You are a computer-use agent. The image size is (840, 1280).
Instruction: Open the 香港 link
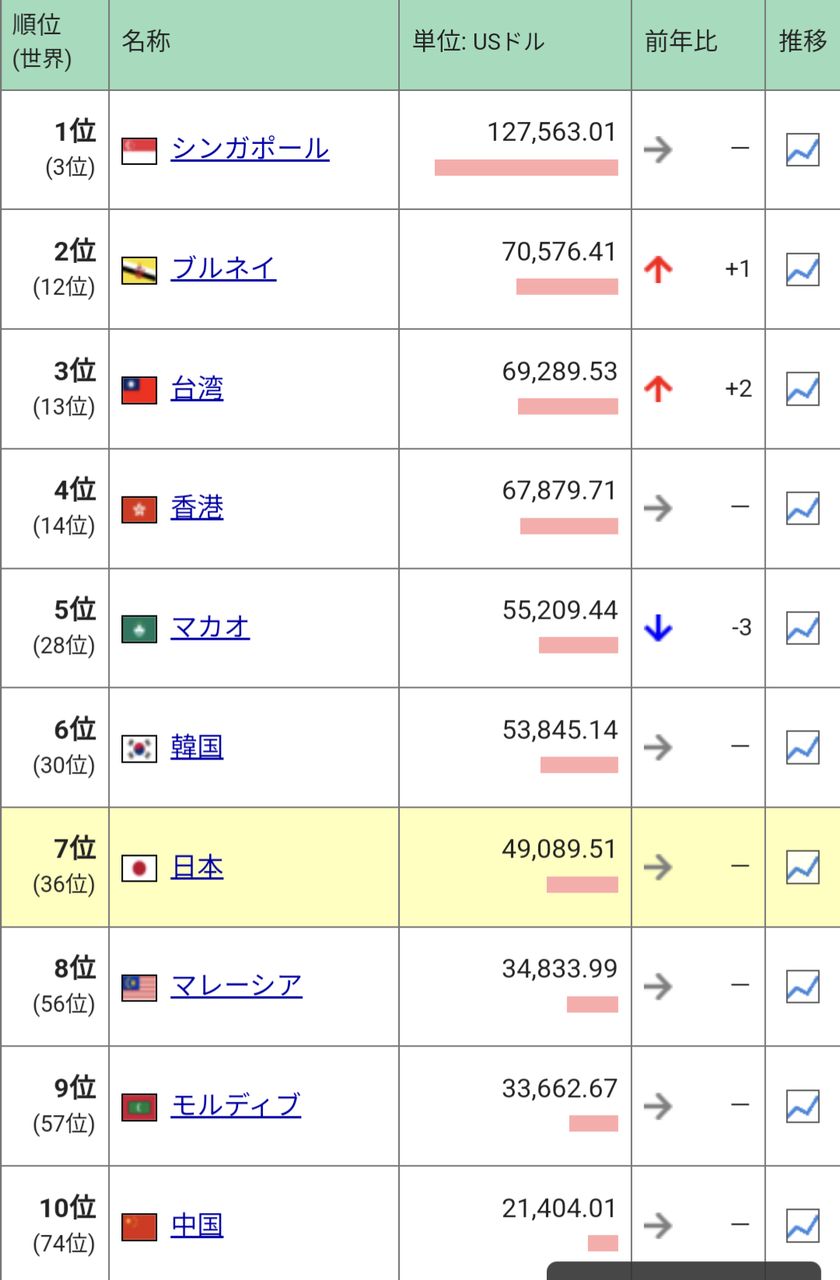click(x=197, y=507)
